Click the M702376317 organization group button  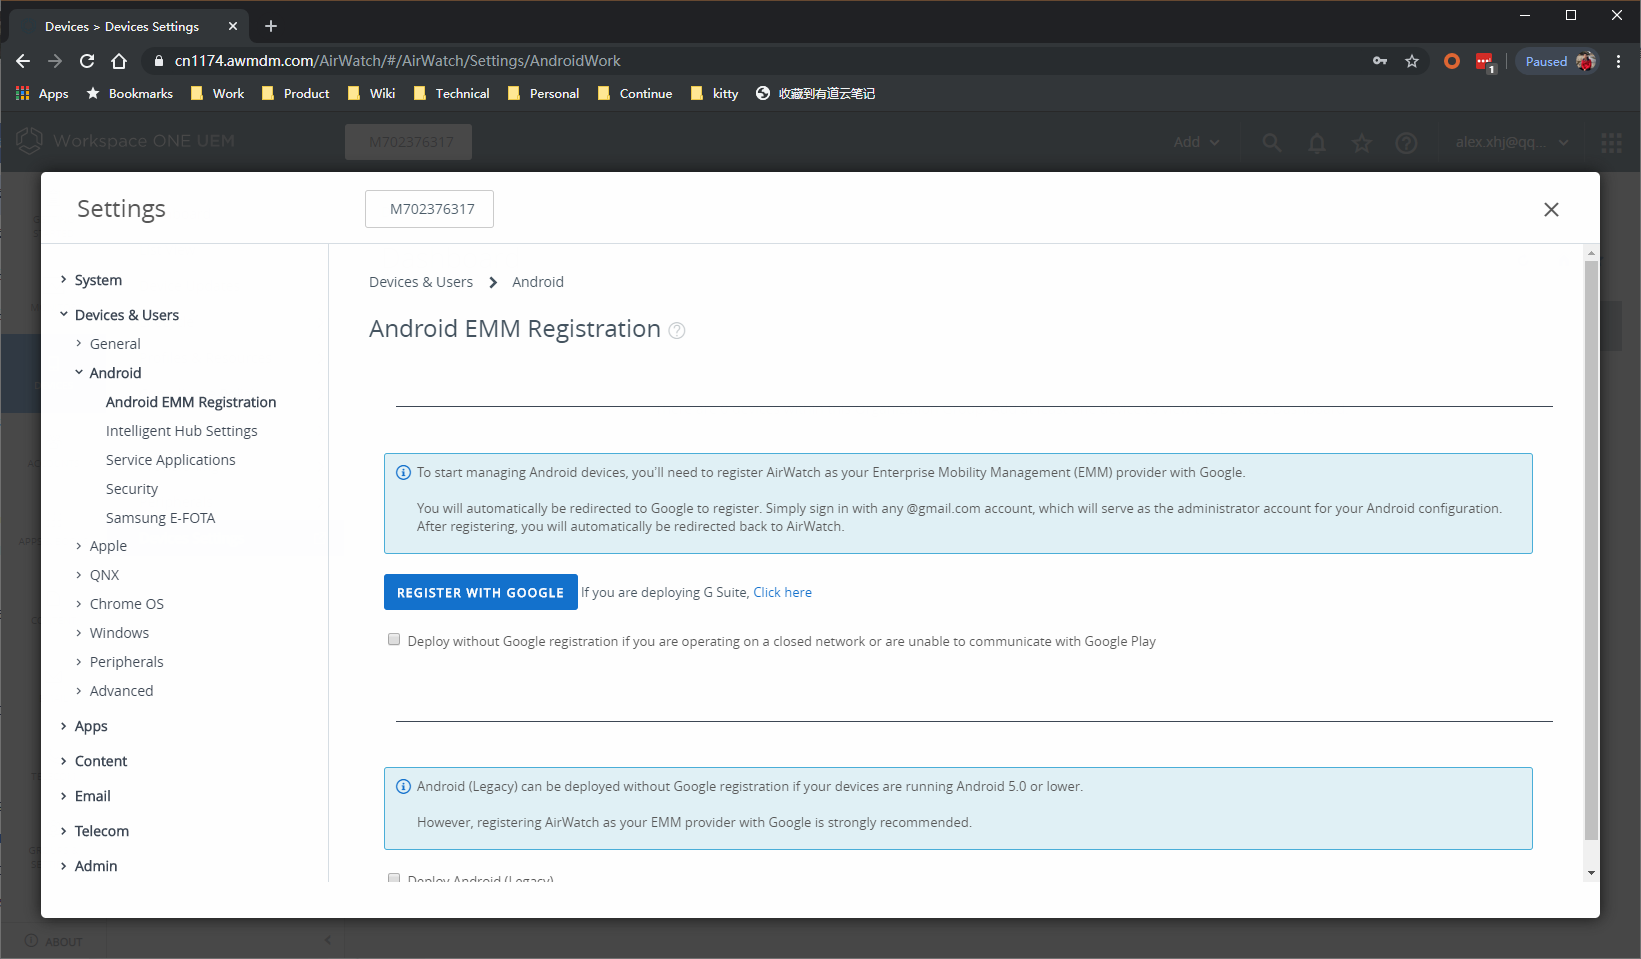click(430, 209)
